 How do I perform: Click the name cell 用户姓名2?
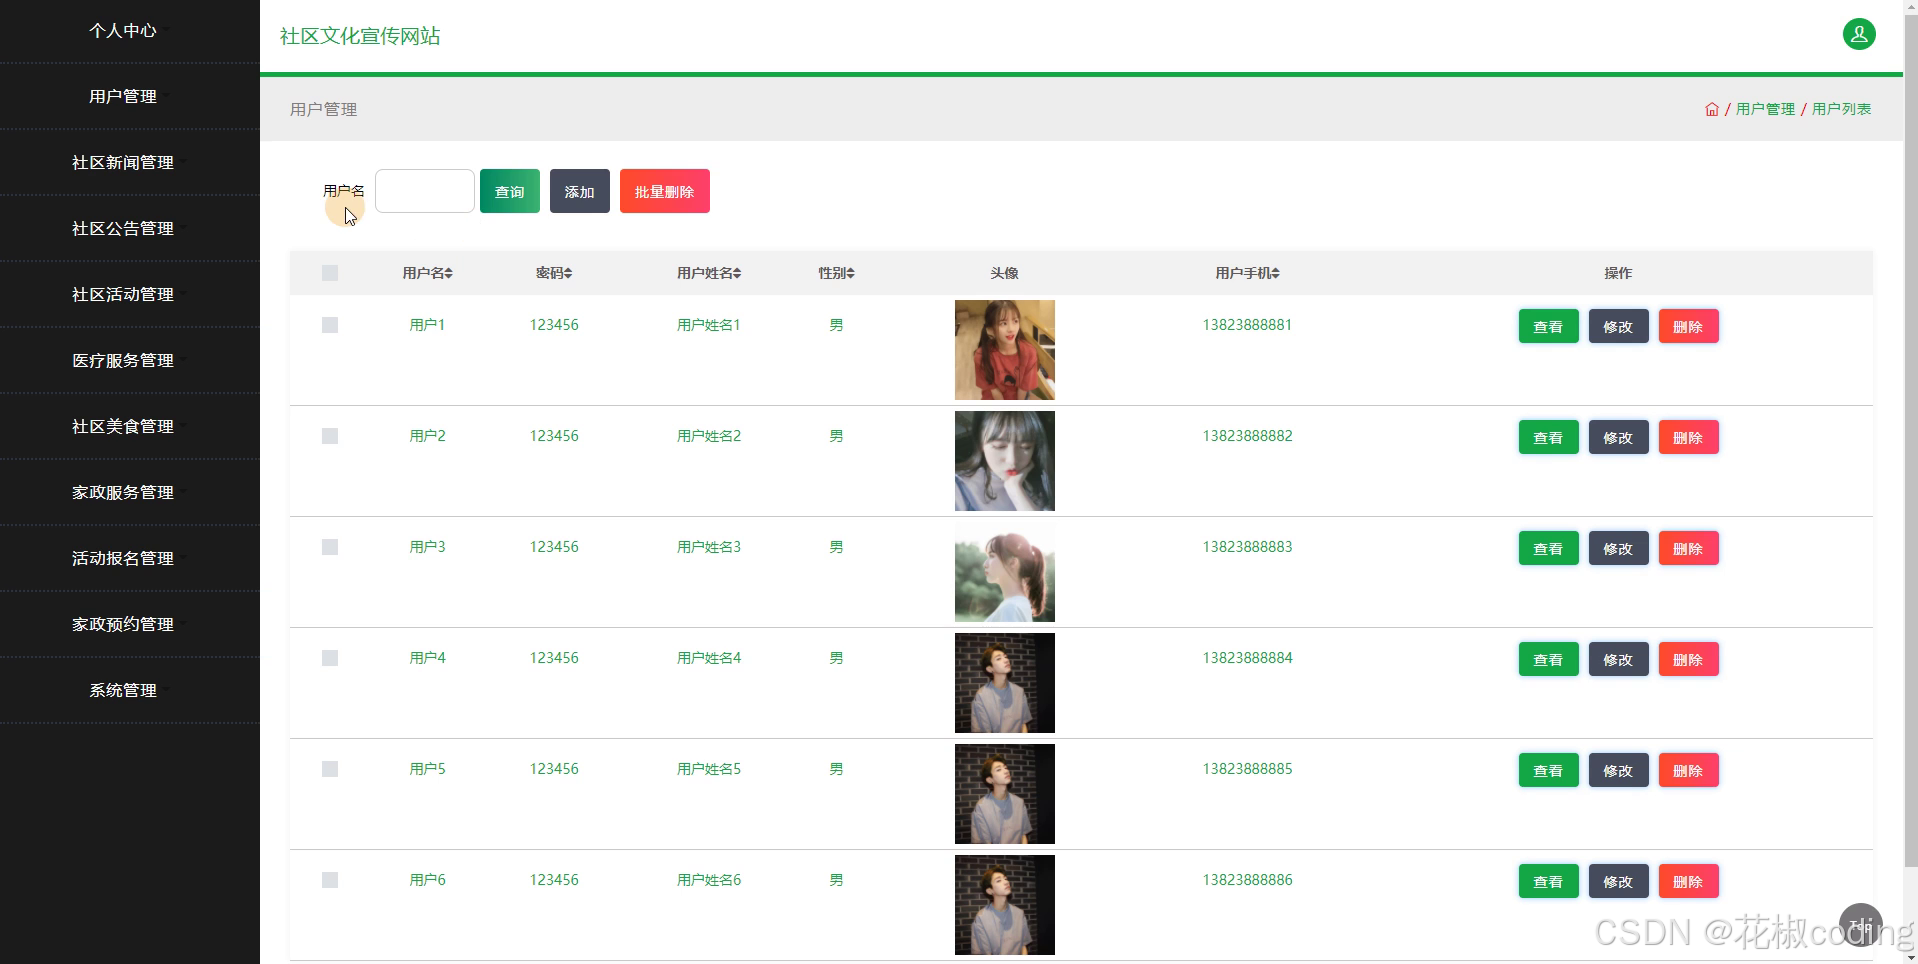(x=709, y=436)
